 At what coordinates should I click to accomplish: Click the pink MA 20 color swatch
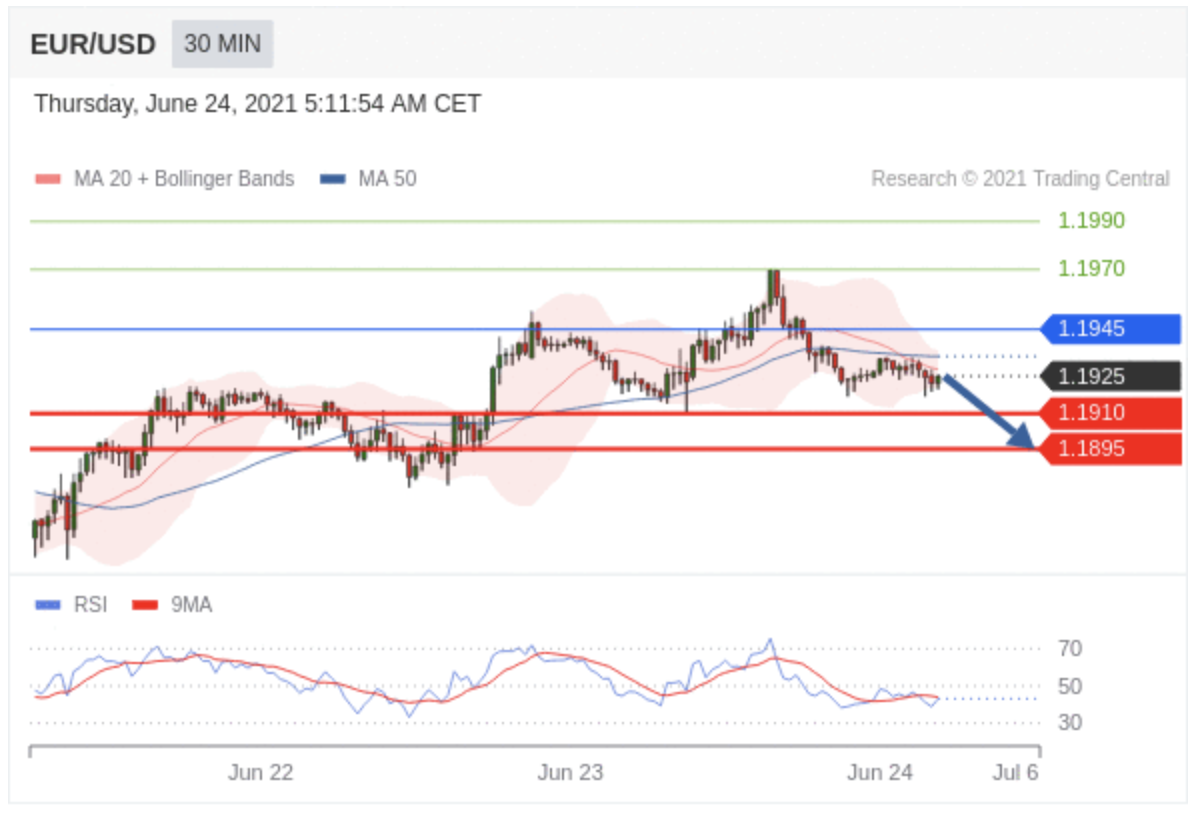point(48,180)
